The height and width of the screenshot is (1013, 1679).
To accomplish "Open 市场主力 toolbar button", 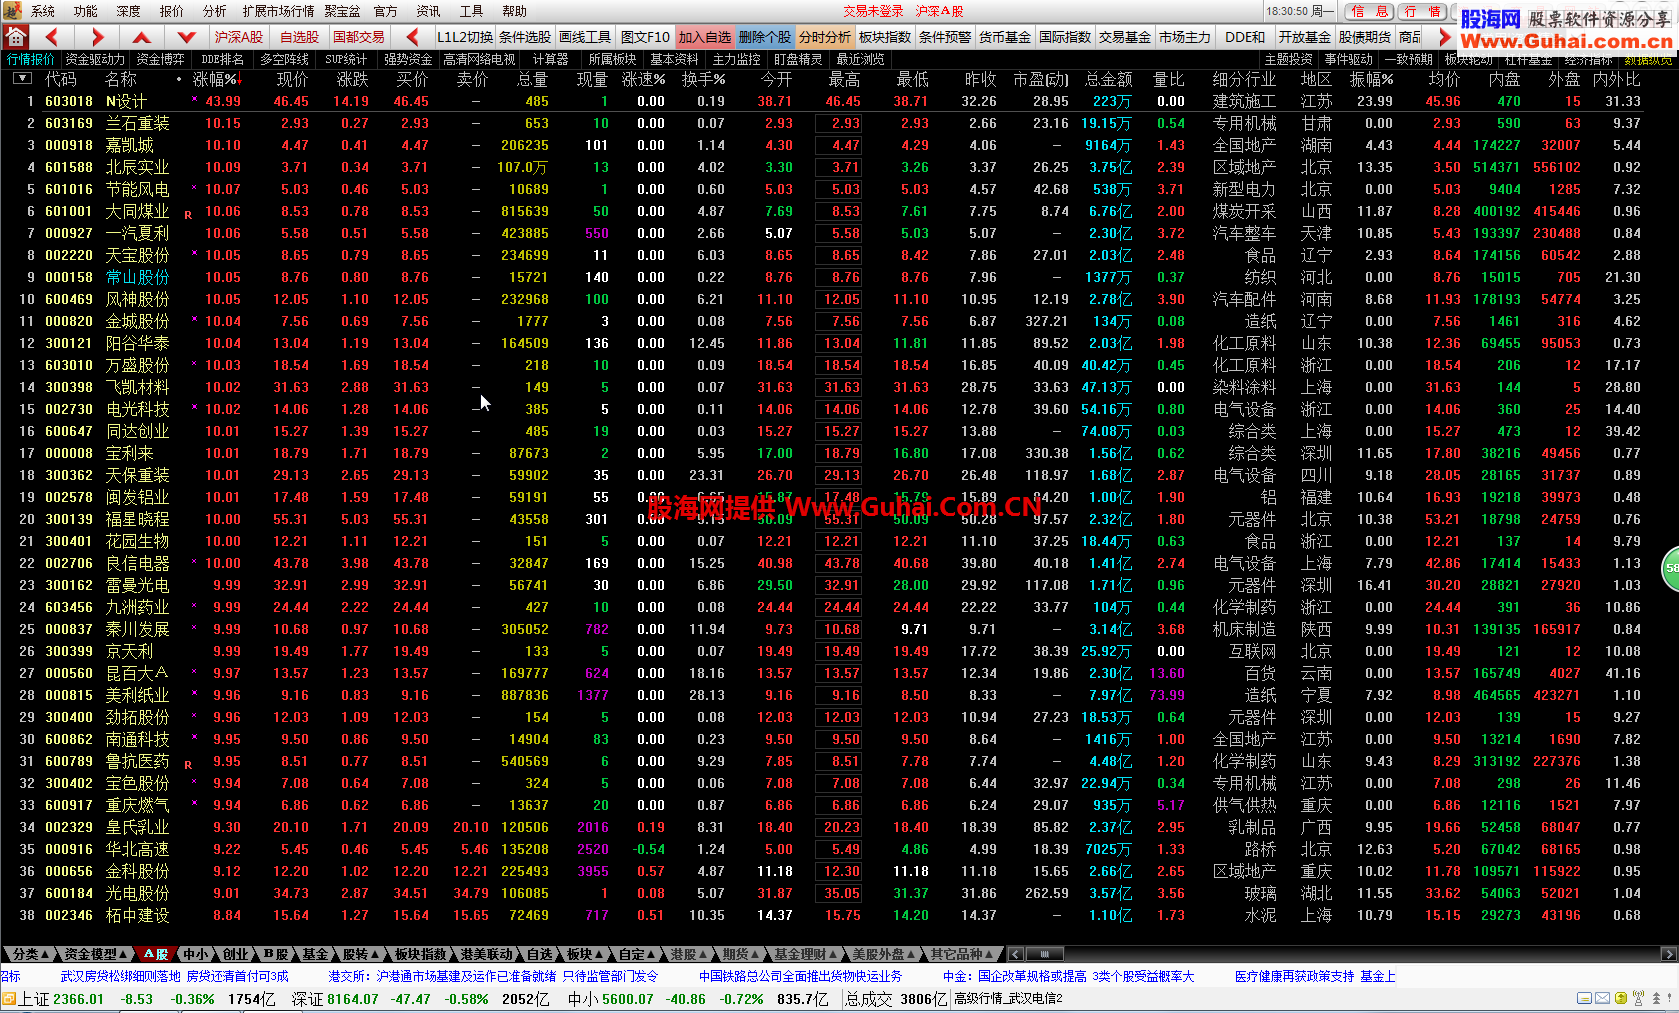I will pyautogui.click(x=1185, y=37).
